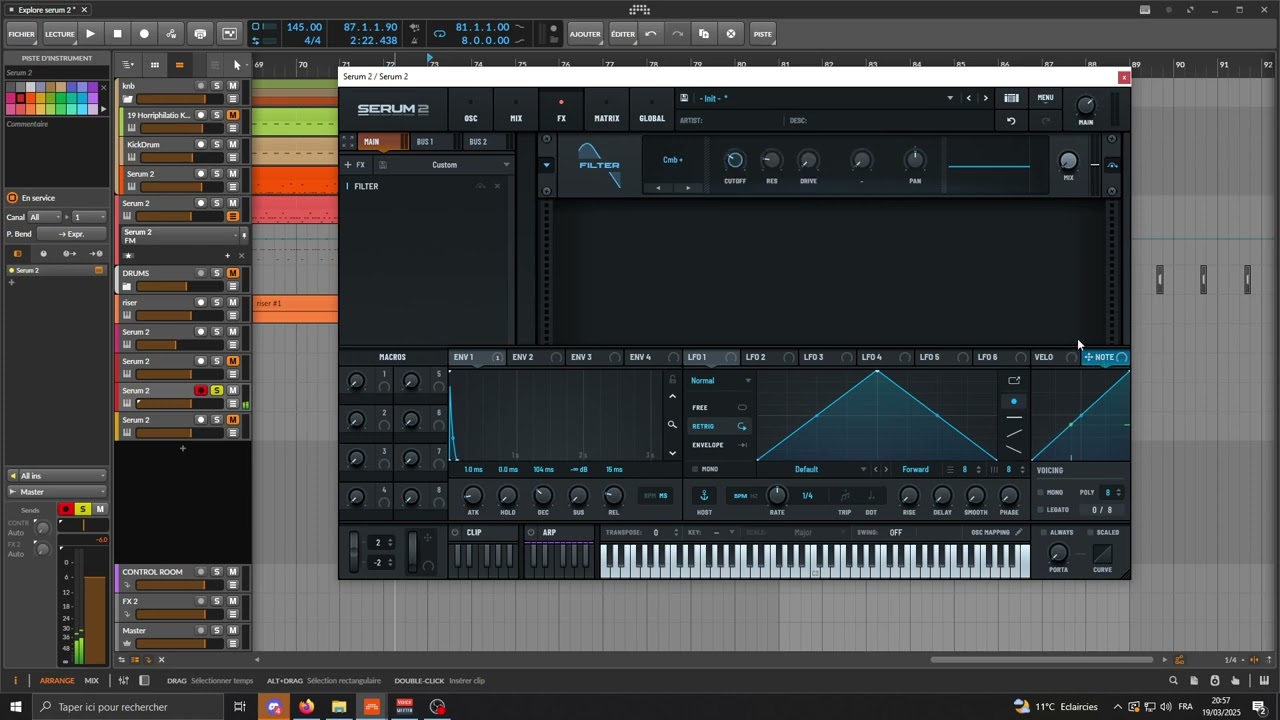Check the SCALED portamento option
Image resolution: width=1280 pixels, height=720 pixels.
(1090, 532)
